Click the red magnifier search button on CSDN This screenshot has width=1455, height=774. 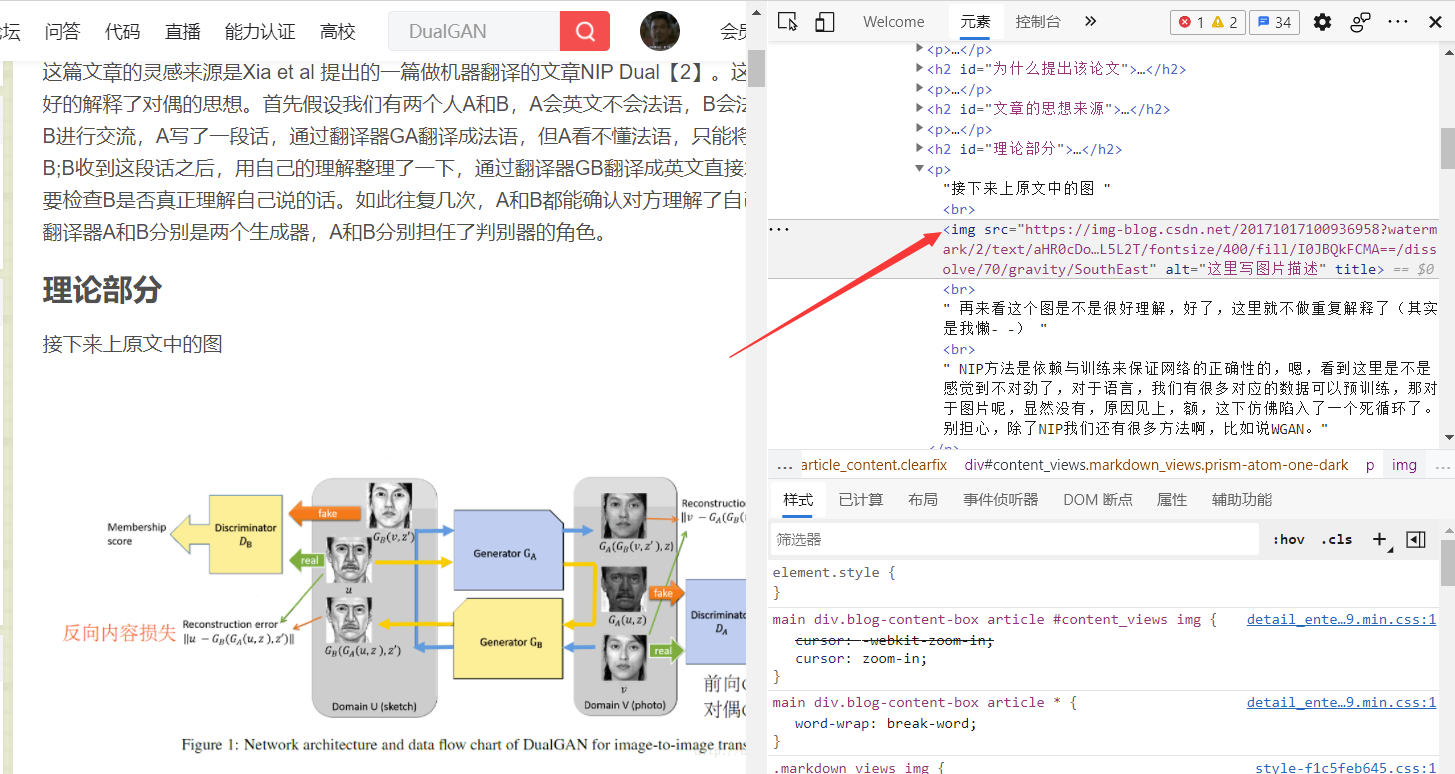point(584,31)
